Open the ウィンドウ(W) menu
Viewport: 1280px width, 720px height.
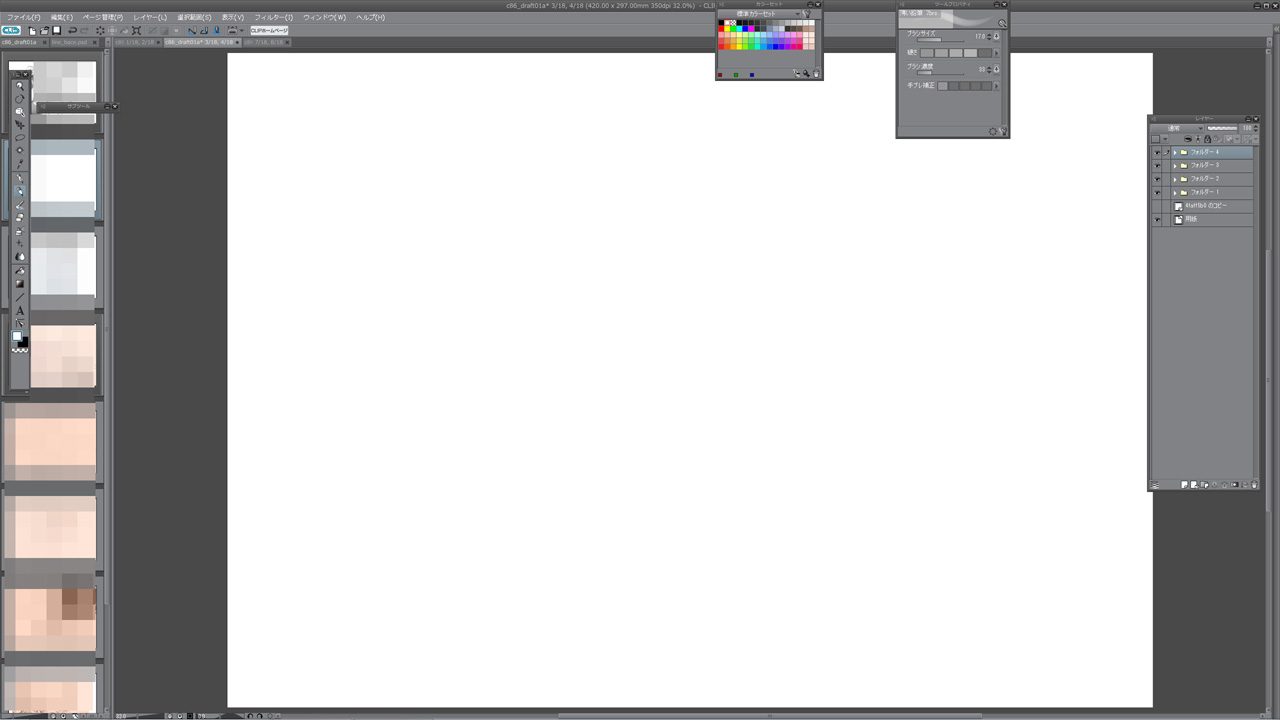(325, 17)
